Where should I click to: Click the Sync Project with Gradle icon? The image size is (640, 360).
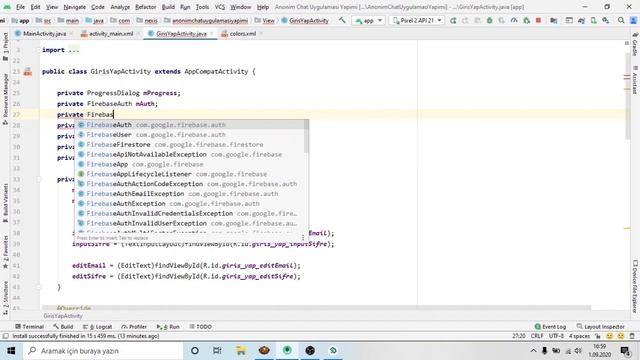tap(581, 20)
